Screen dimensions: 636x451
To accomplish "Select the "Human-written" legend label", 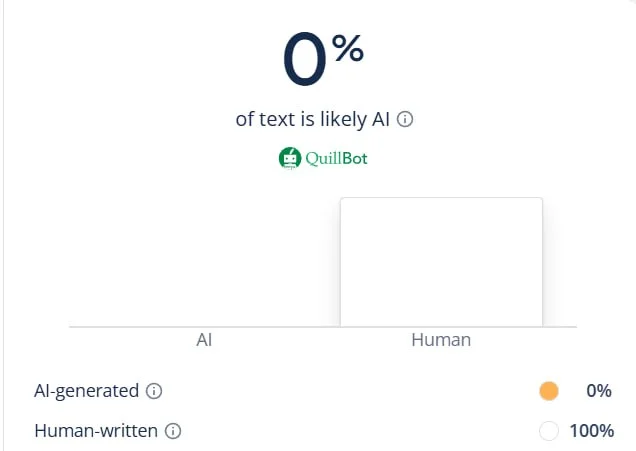I will pyautogui.click(x=97, y=432).
